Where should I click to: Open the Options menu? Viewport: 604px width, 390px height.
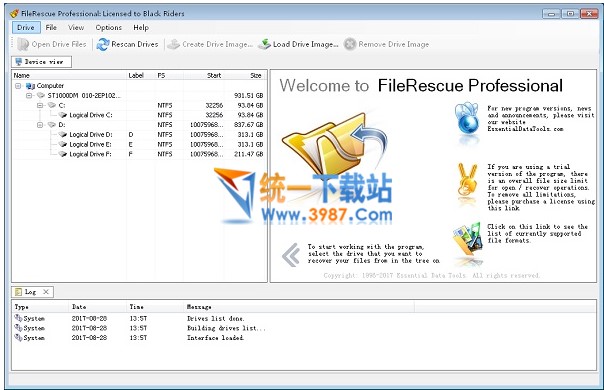pyautogui.click(x=109, y=27)
